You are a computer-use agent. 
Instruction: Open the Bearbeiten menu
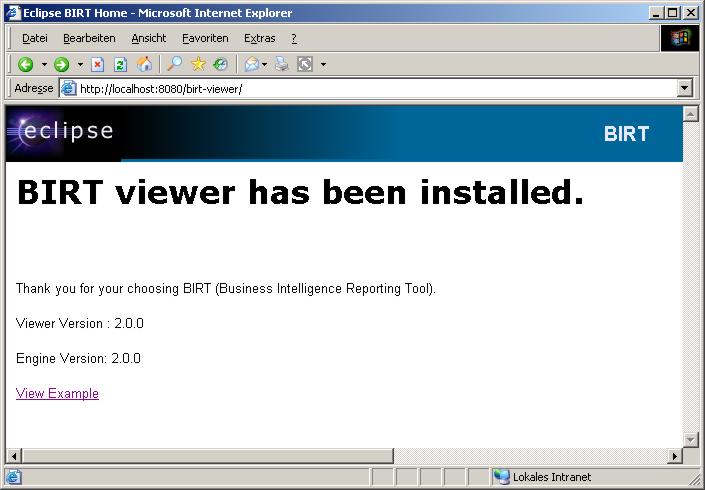(x=89, y=39)
